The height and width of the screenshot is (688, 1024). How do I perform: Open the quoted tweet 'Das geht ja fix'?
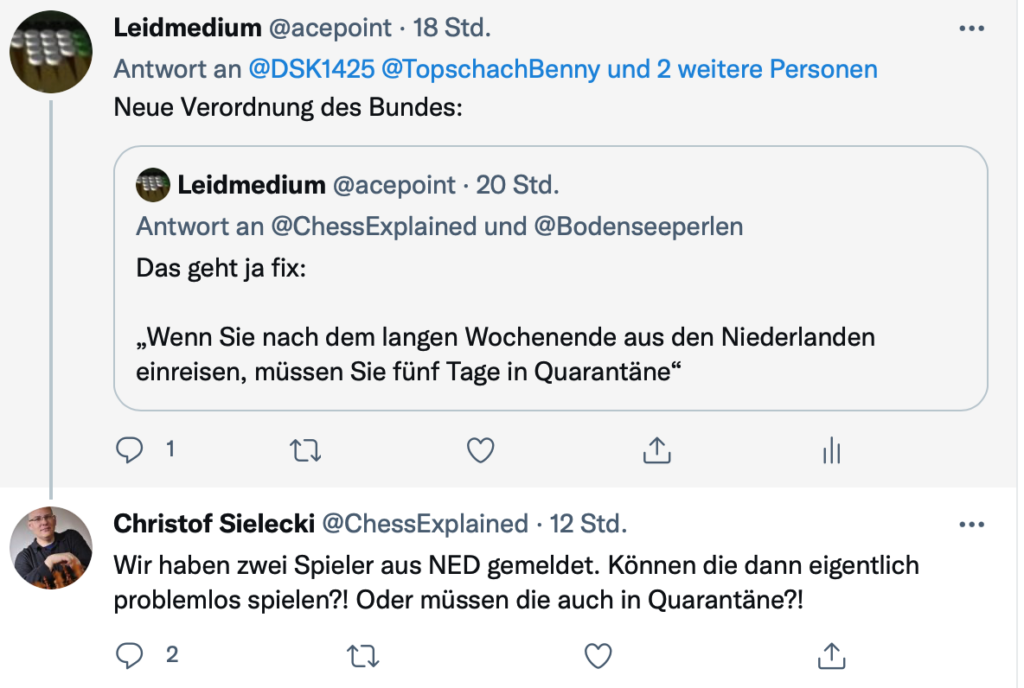point(551,279)
